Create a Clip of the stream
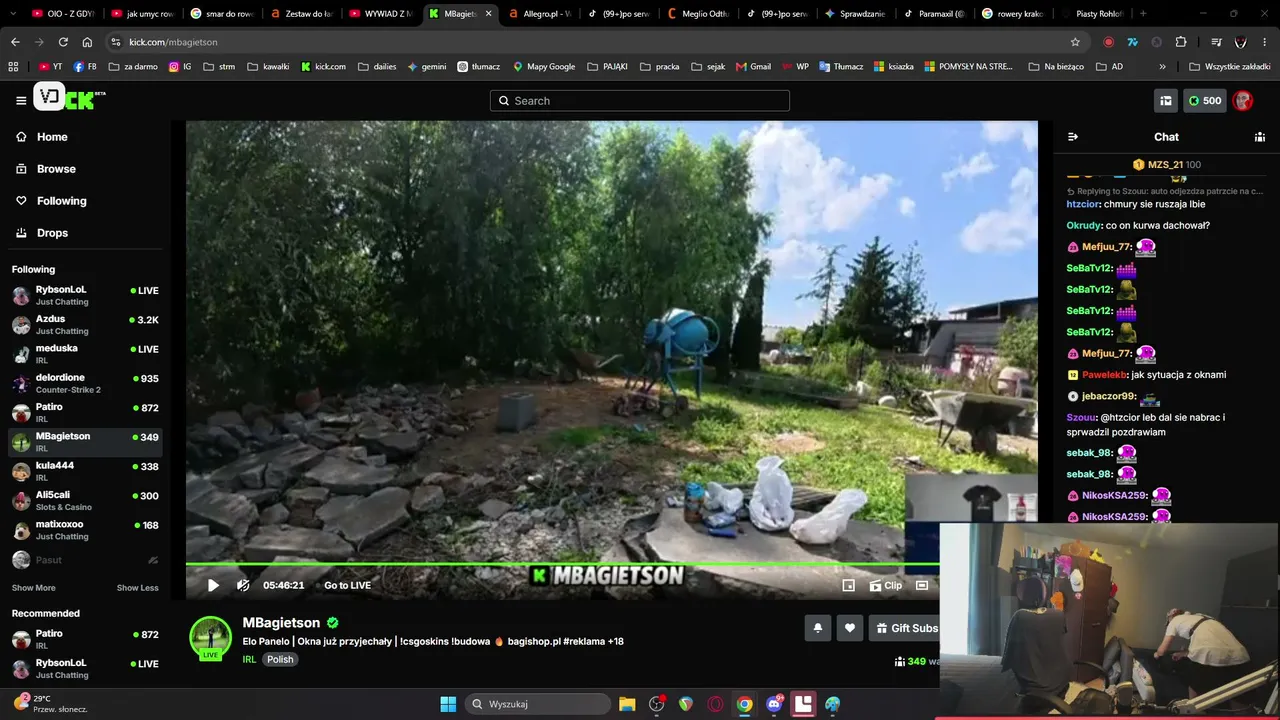The height and width of the screenshot is (720, 1280). 886,585
